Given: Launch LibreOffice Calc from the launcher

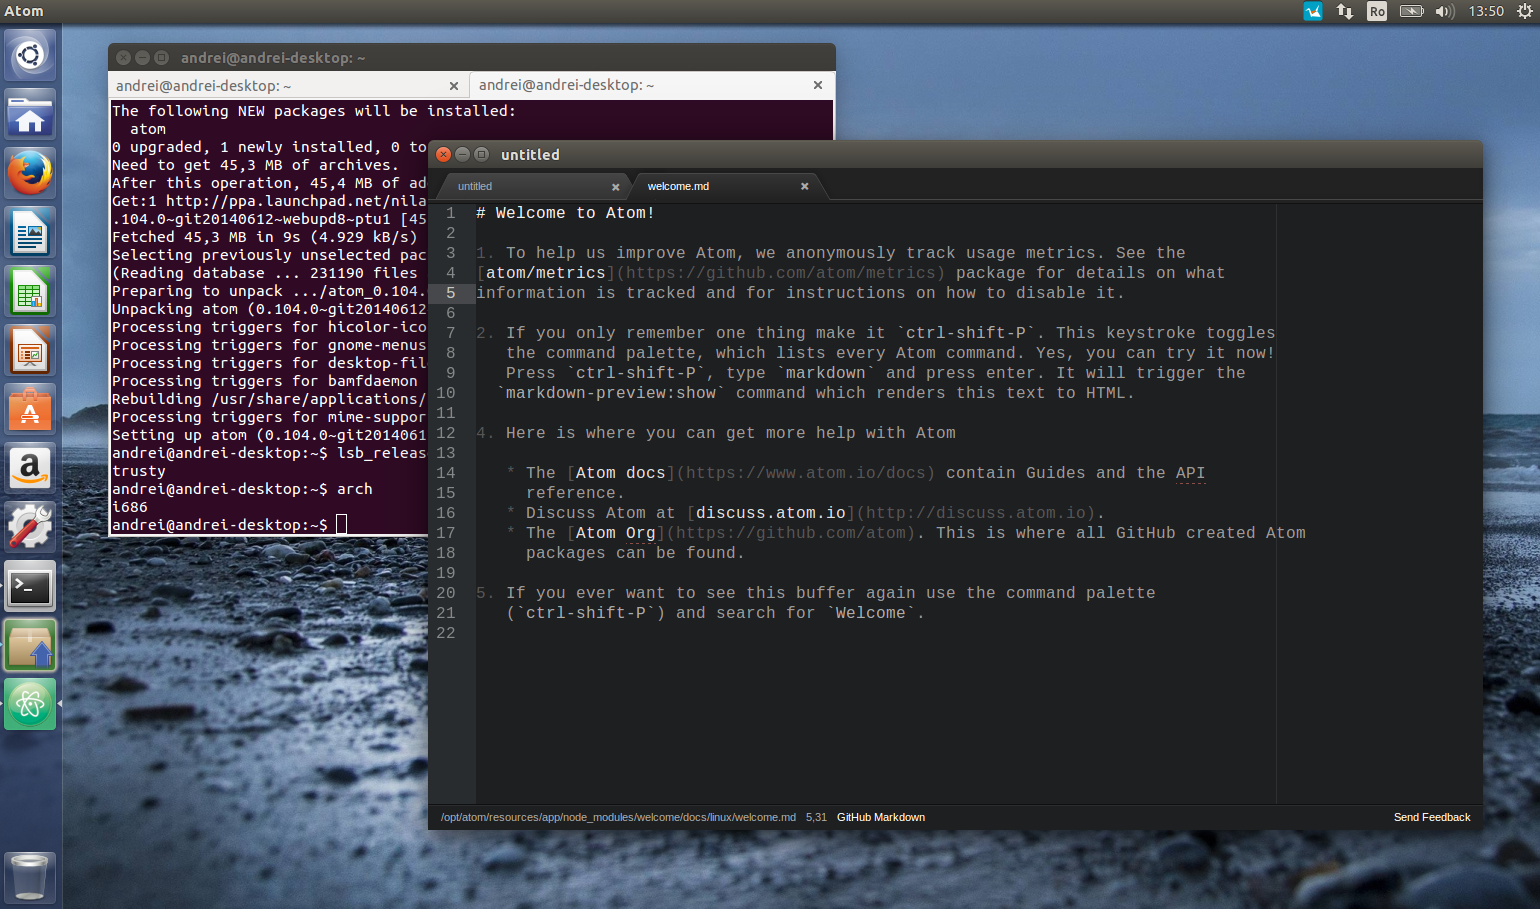Looking at the screenshot, I should [x=30, y=291].
